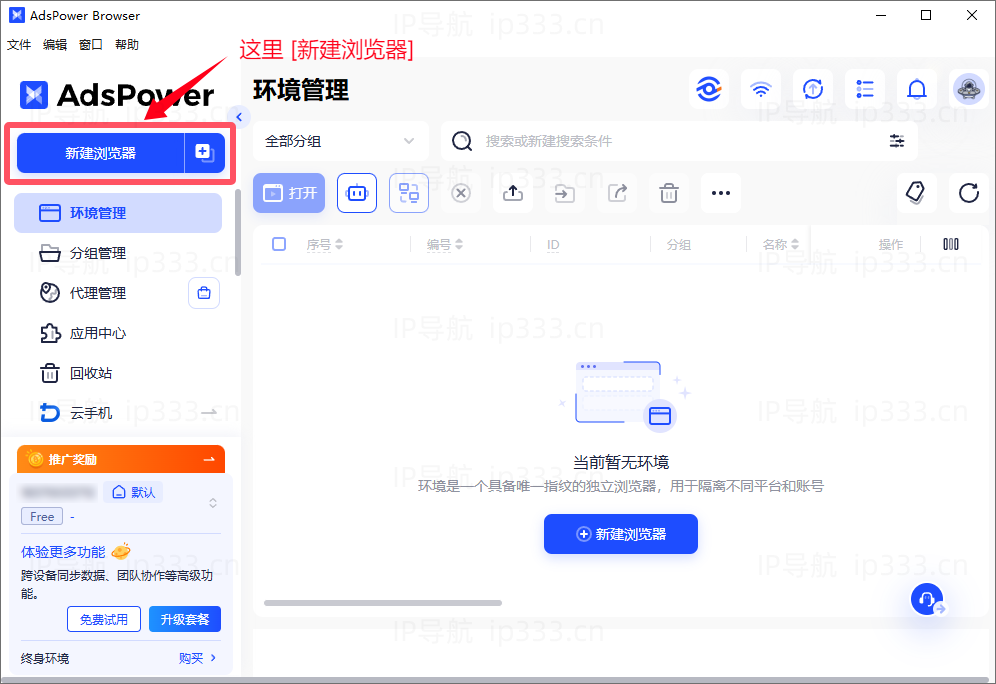Toggle the select-all checkbox in table header
The width and height of the screenshot is (996, 684).
279,244
